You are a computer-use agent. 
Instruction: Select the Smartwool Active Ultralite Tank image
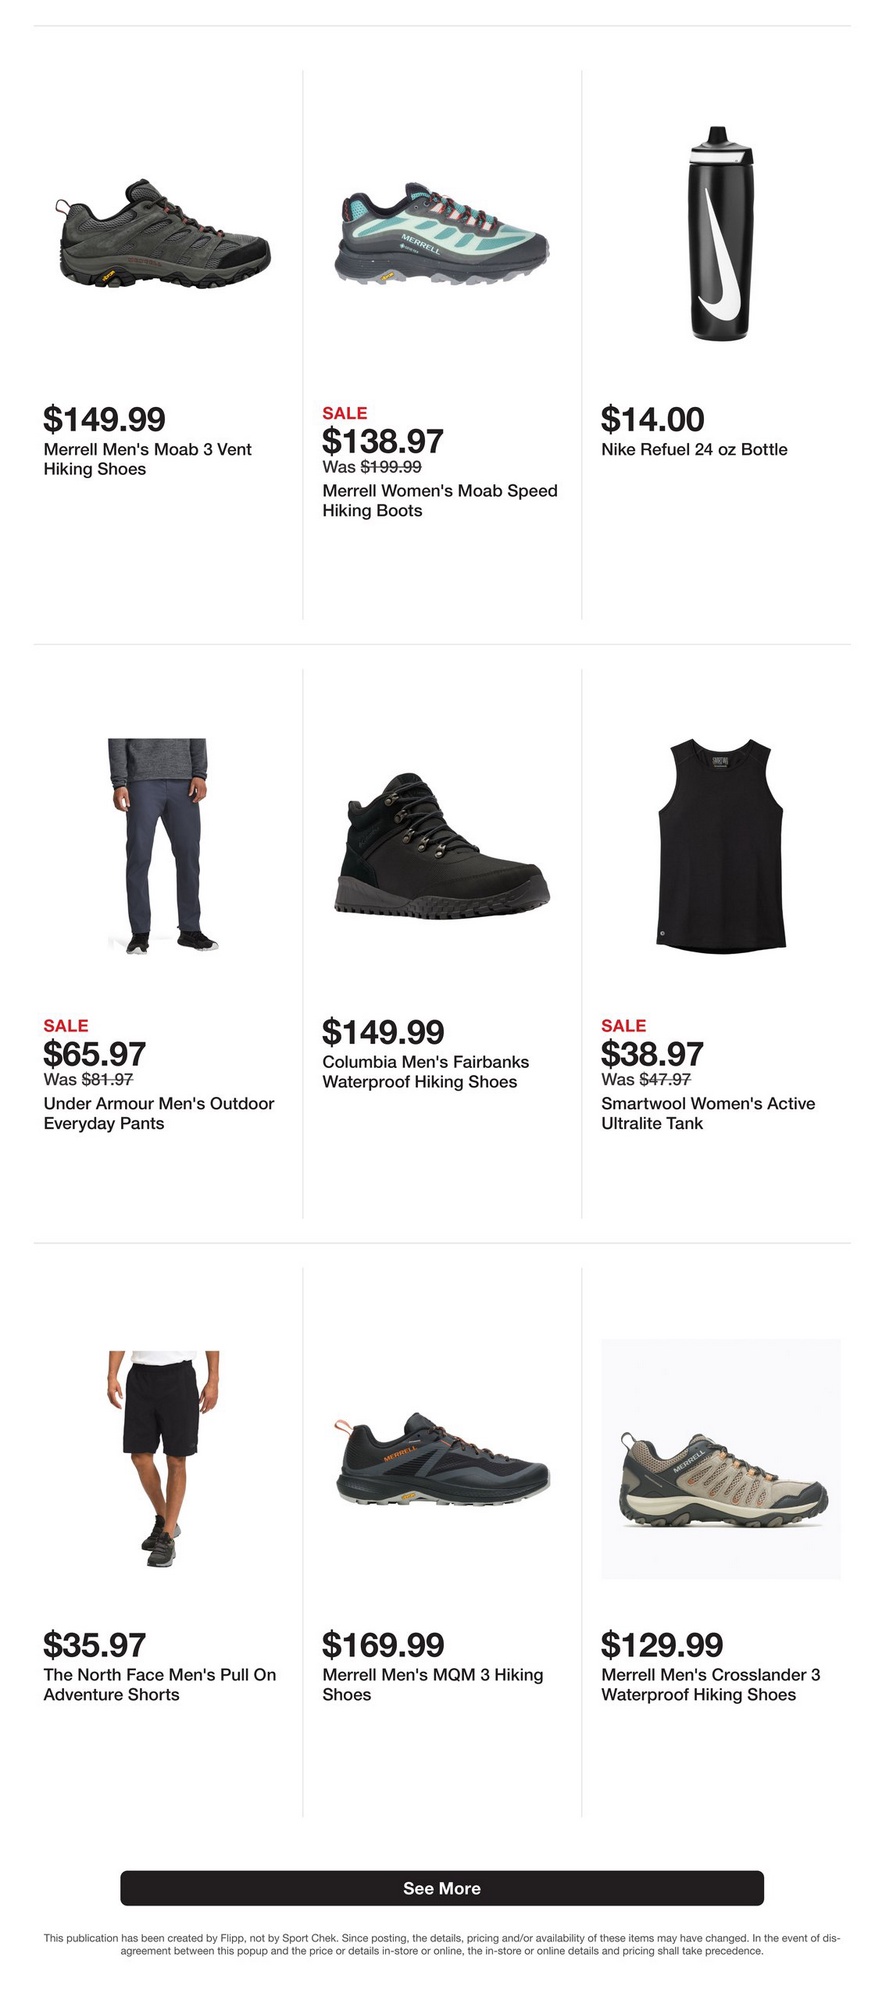[x=720, y=845]
